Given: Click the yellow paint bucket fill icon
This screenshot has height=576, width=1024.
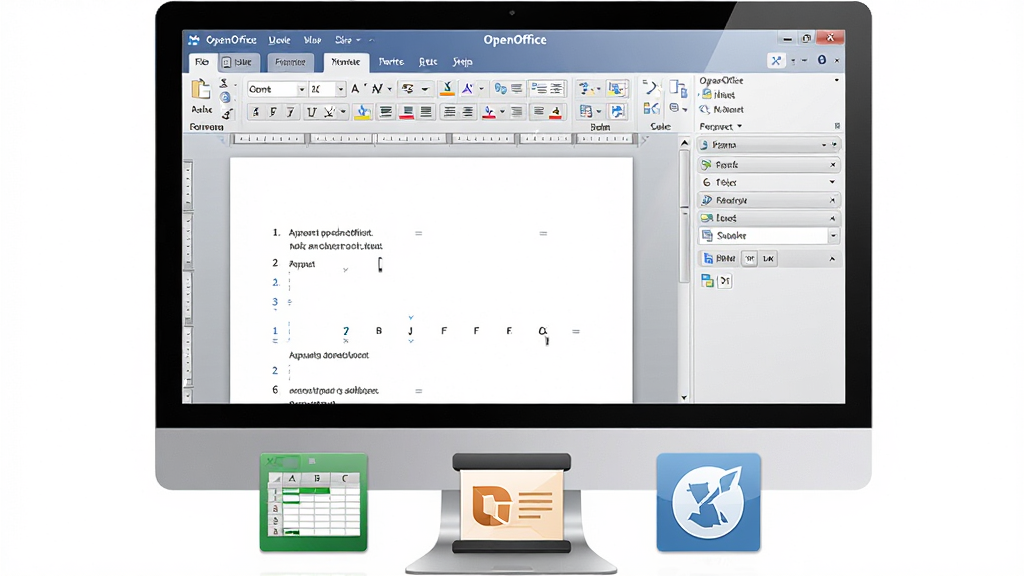Looking at the screenshot, I should (362, 112).
